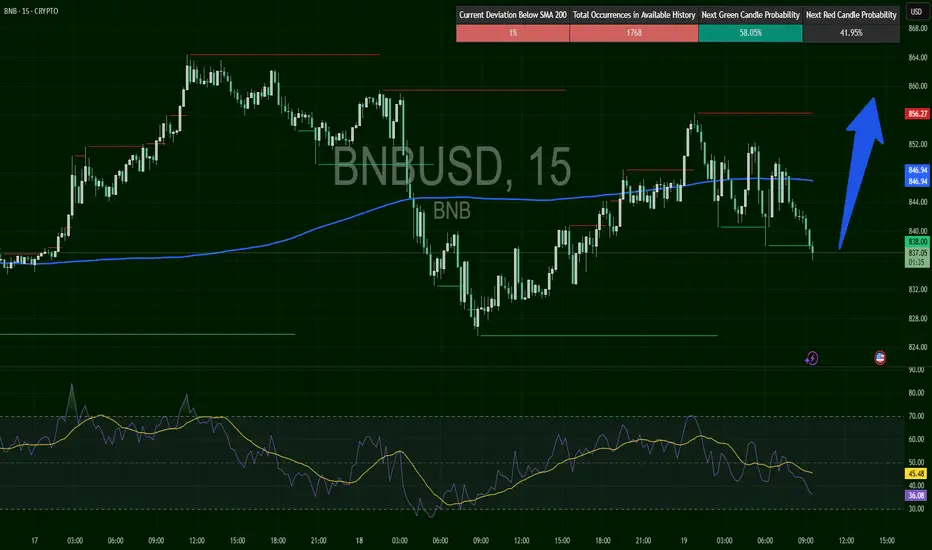Click the 868.00 price axis label
Image resolution: width=932 pixels, height=550 pixels.
[x=917, y=28]
